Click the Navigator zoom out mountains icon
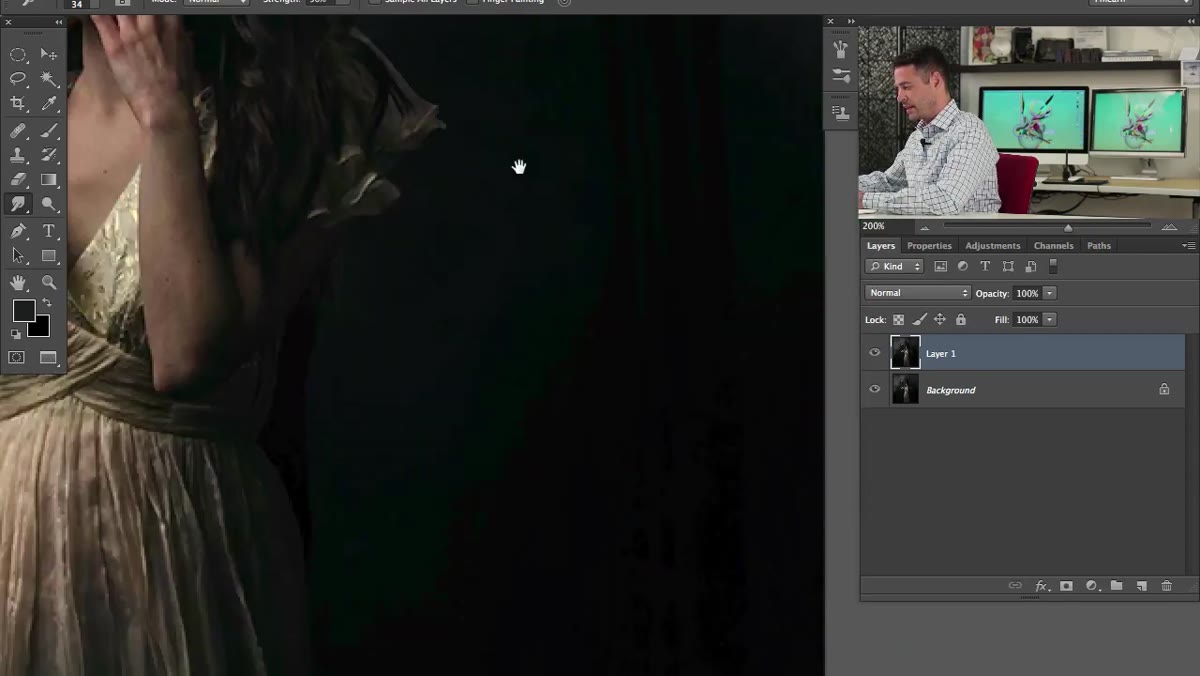Image resolution: width=1200 pixels, height=676 pixels. point(924,227)
